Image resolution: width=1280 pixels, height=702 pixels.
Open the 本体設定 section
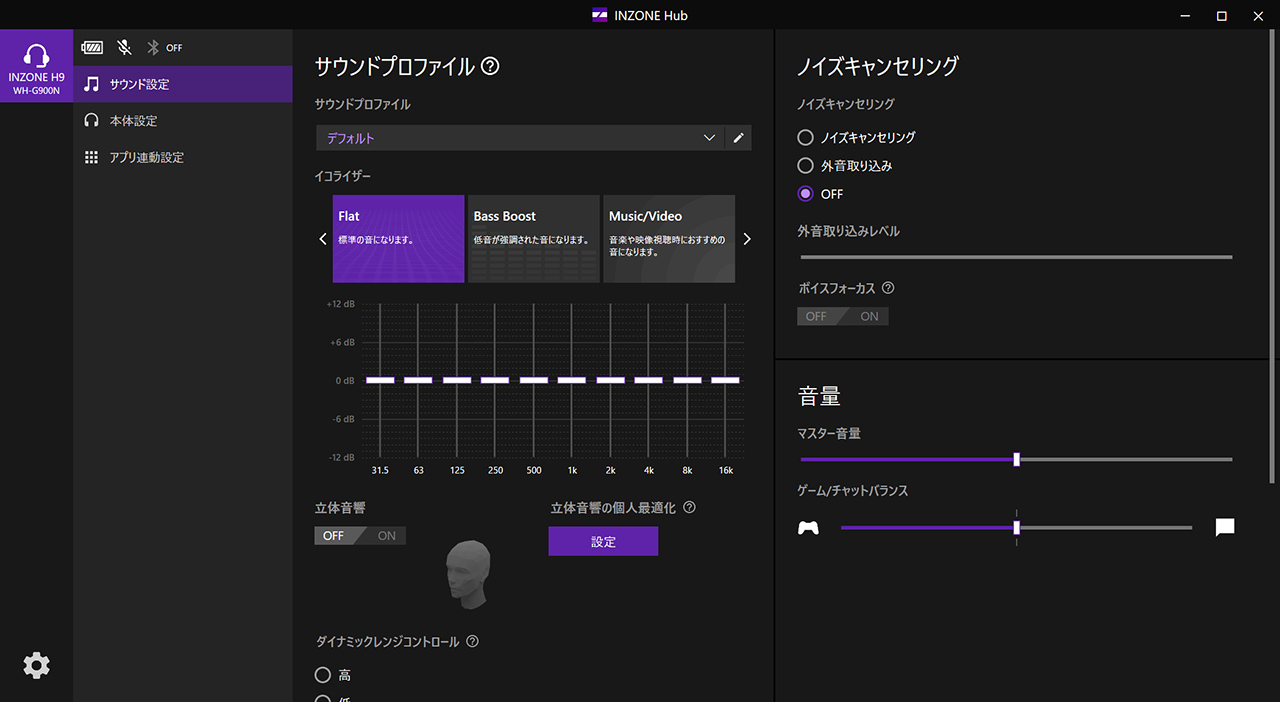coord(183,121)
